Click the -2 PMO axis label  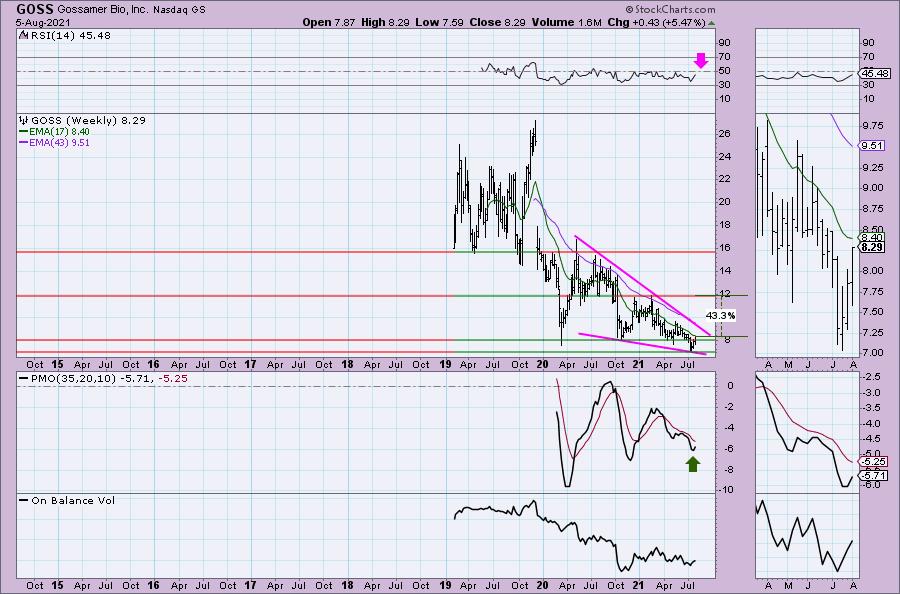729,406
